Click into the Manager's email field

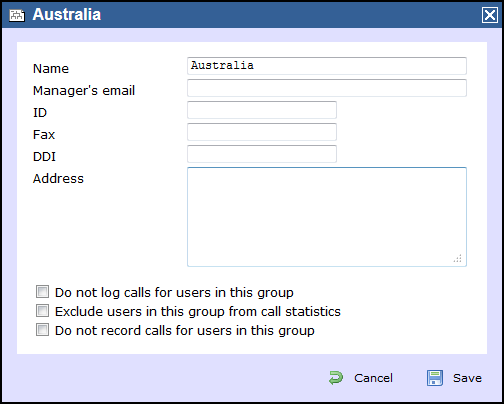tap(327, 88)
